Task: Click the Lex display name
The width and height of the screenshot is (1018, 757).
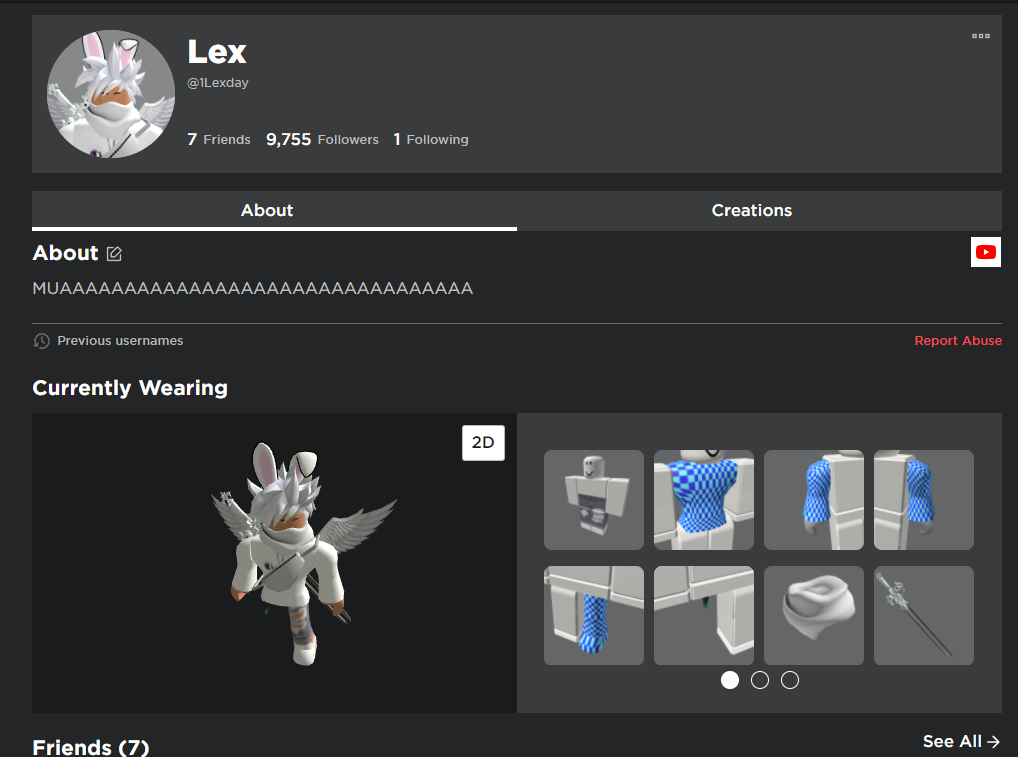Action: (217, 52)
